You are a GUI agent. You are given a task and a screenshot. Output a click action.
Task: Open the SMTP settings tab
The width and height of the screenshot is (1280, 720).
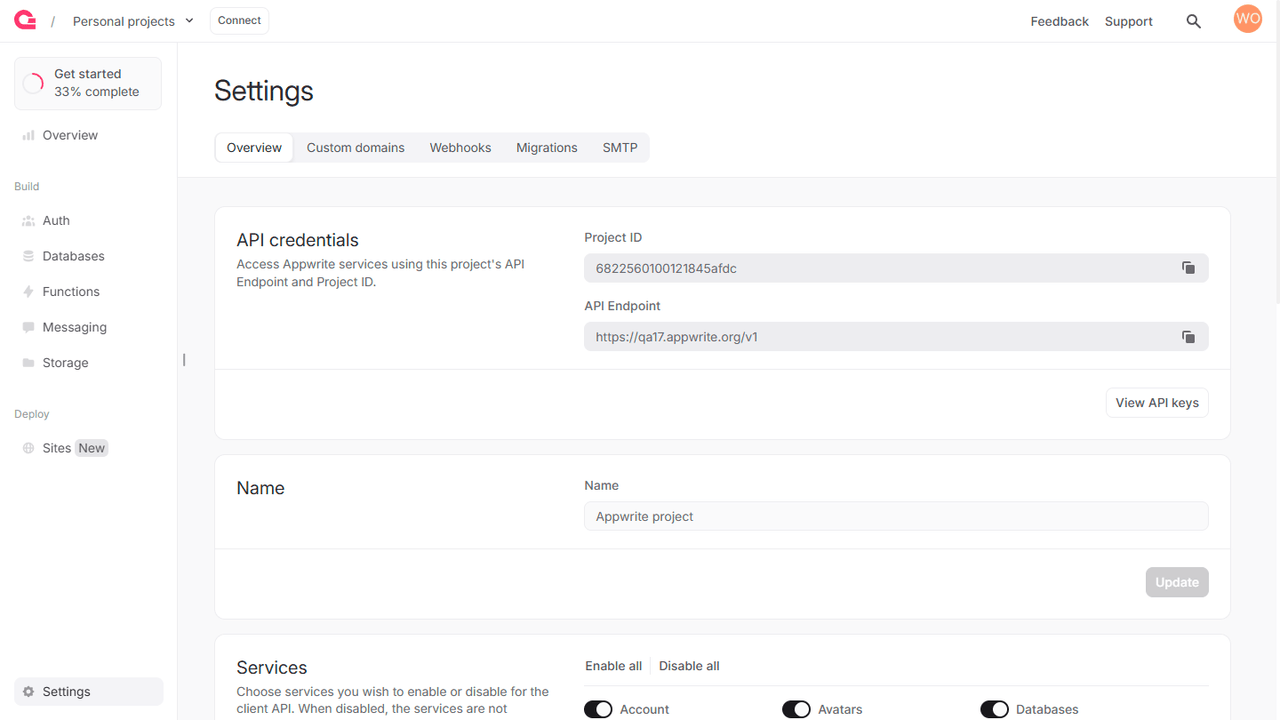pyautogui.click(x=620, y=147)
